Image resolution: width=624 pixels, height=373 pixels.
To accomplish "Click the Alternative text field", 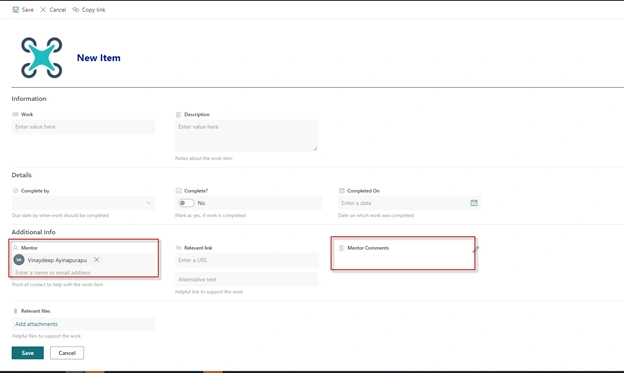I will click(x=246, y=279).
